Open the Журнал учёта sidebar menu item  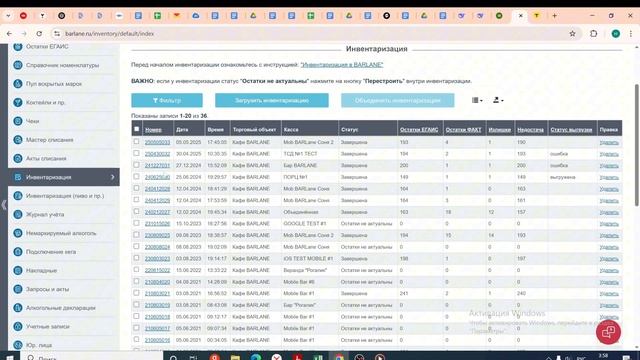[x=64, y=214]
